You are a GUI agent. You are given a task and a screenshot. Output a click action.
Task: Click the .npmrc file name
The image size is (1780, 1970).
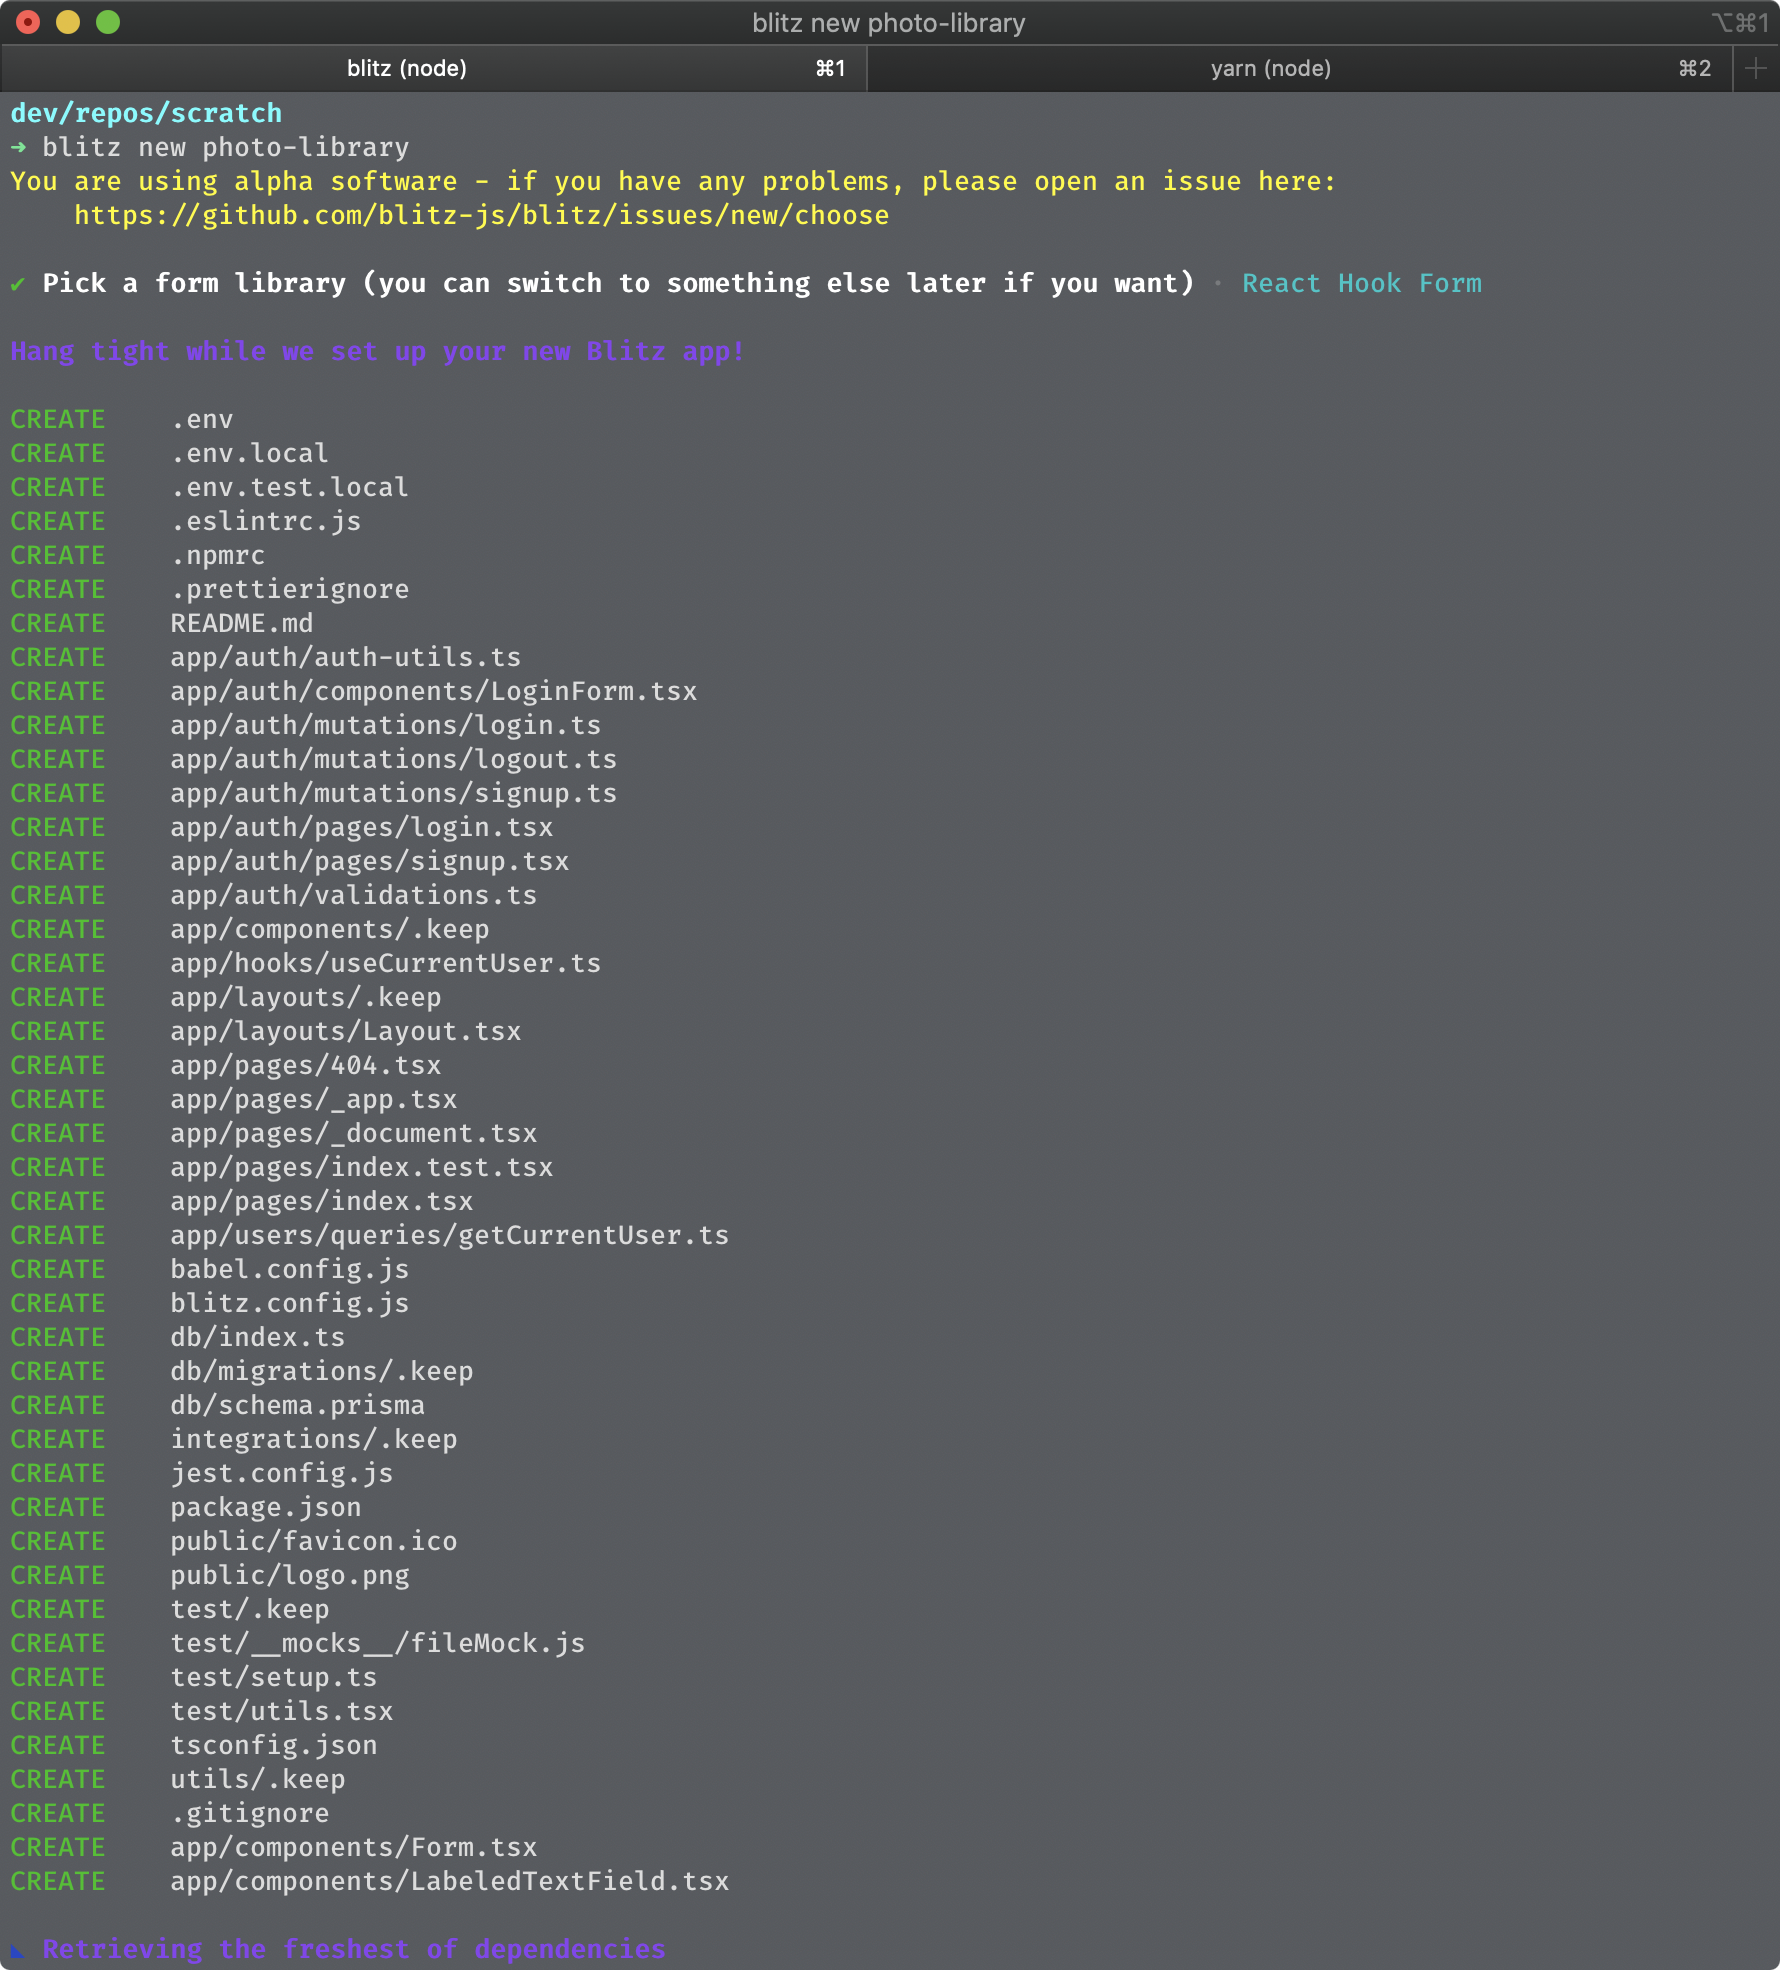[x=218, y=555]
